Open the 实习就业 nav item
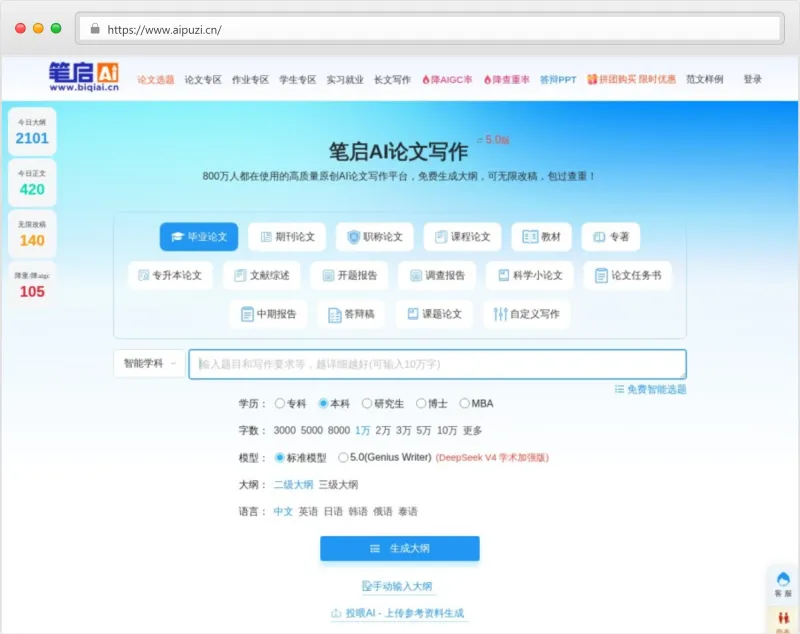Viewport: 800px width, 634px height. point(345,80)
